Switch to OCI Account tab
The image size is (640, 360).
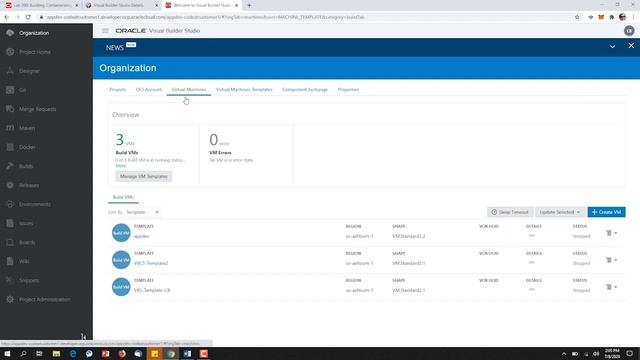point(149,89)
